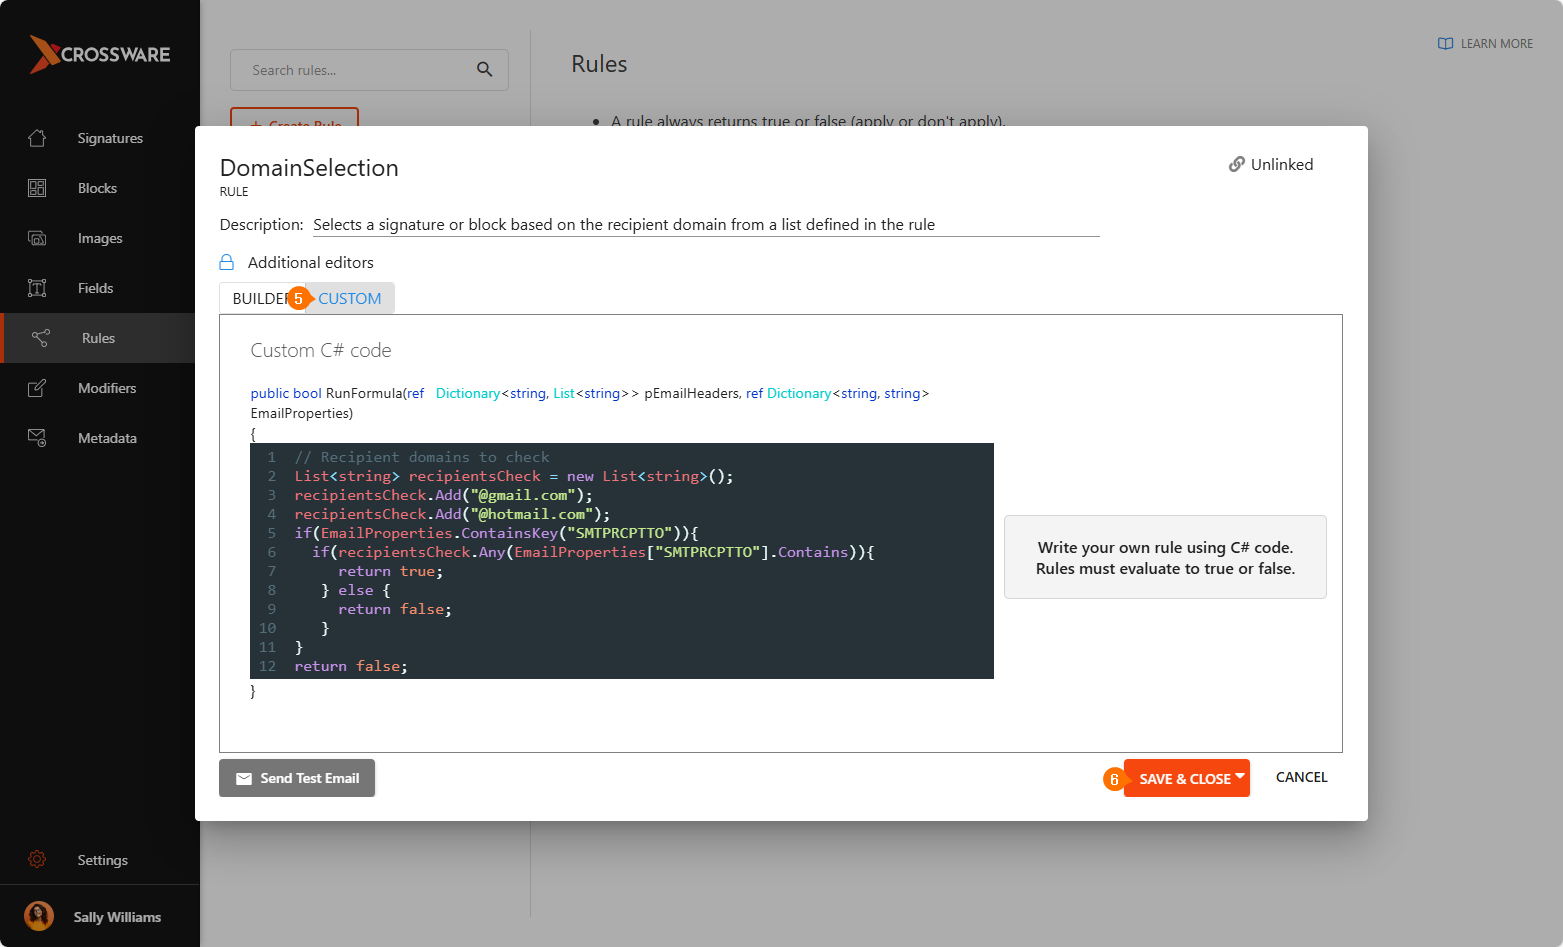Click the Modifiers edit icon

pos(37,388)
